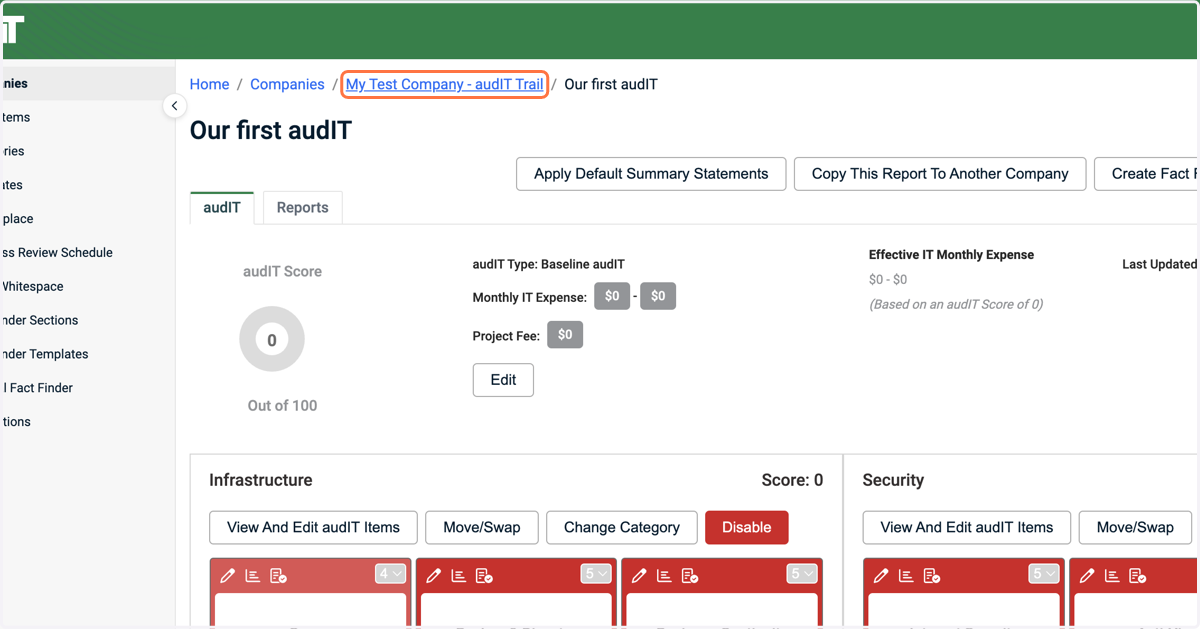Click Apply Default Summary Statements button
This screenshot has height=629, width=1200.
click(x=651, y=173)
